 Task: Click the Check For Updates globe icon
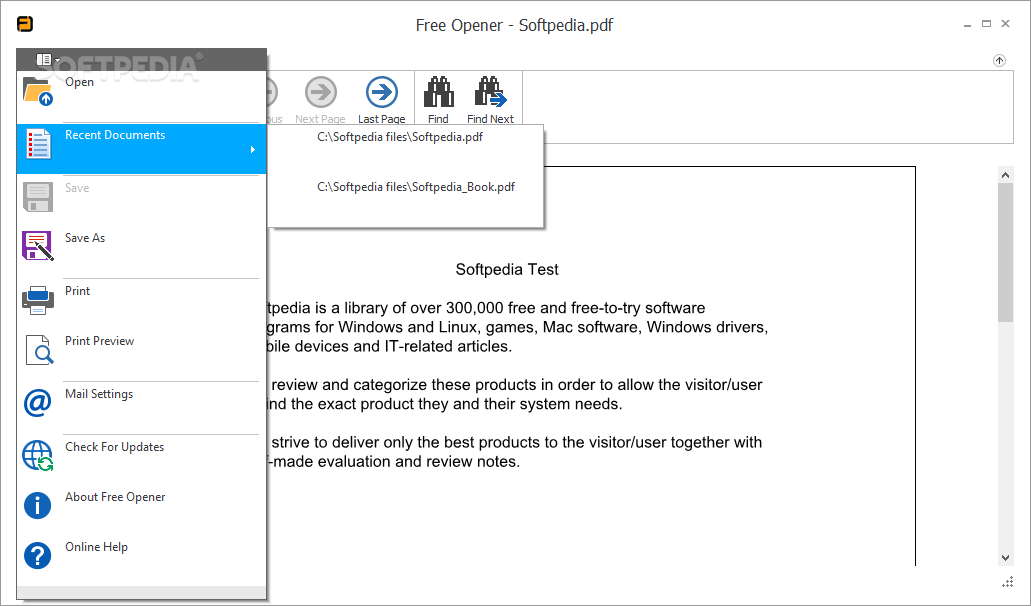37,455
